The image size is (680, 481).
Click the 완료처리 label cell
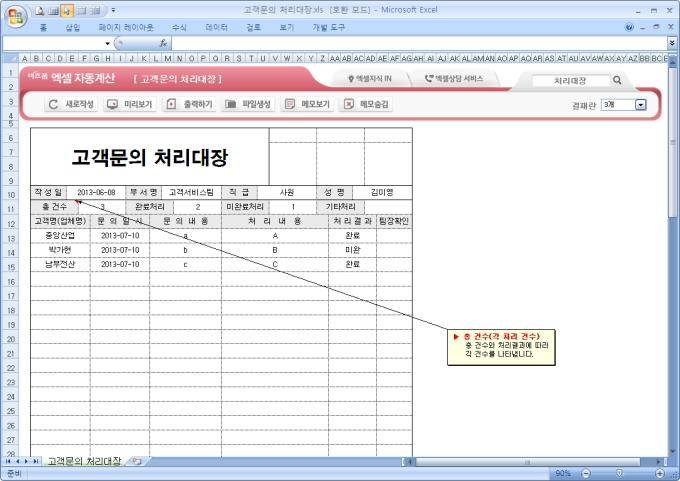coord(150,207)
